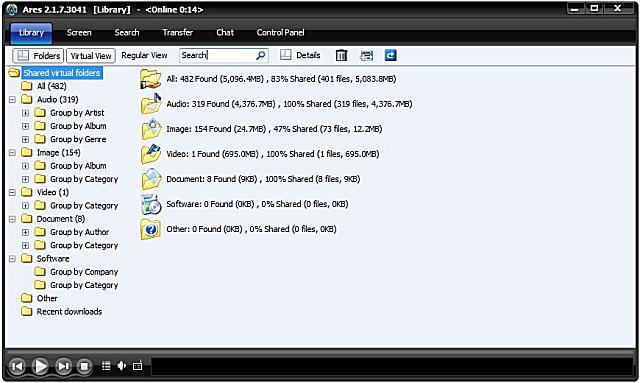640x383 pixels.
Task: Expand Group by Author under Document
Action: click(25, 232)
